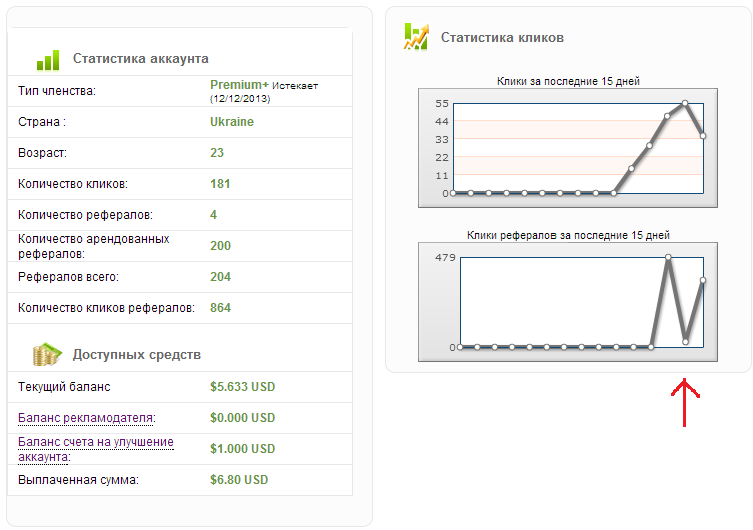
Task: Click the rented referrals count 200
Action: coord(220,246)
